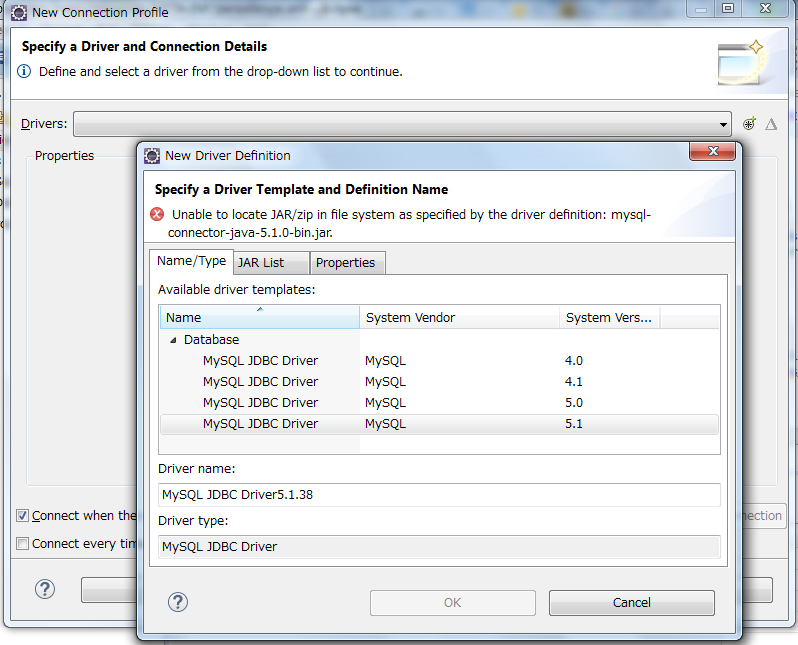Click the red error icon in message area

click(158, 214)
